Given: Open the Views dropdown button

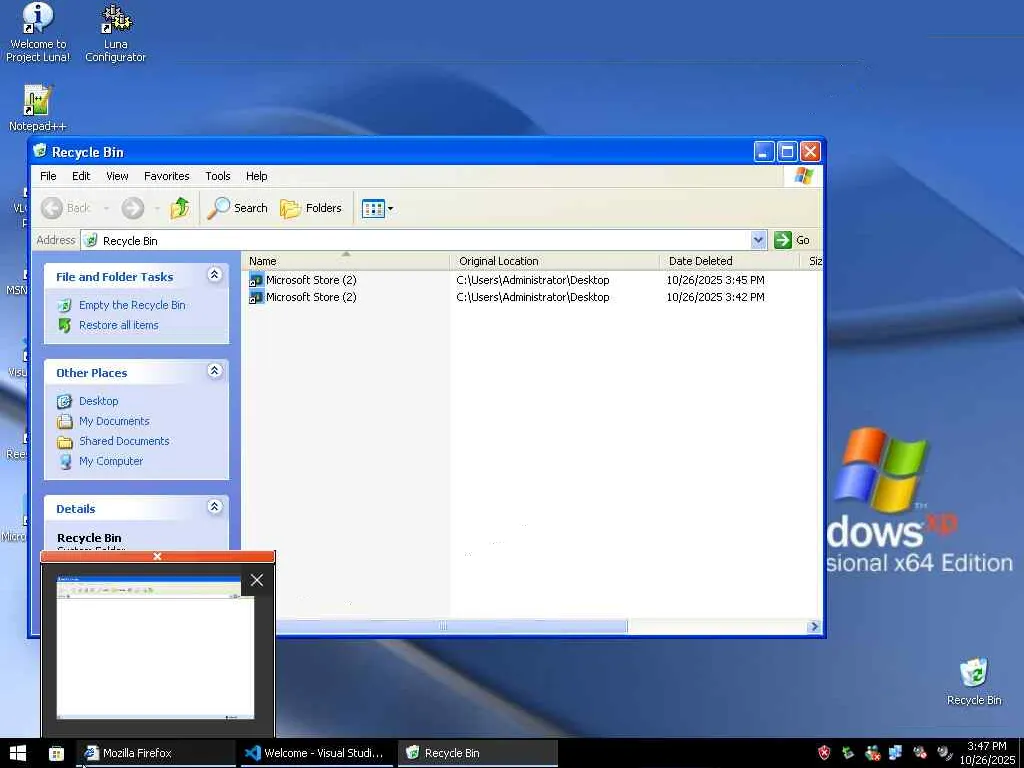Looking at the screenshot, I should point(377,209).
